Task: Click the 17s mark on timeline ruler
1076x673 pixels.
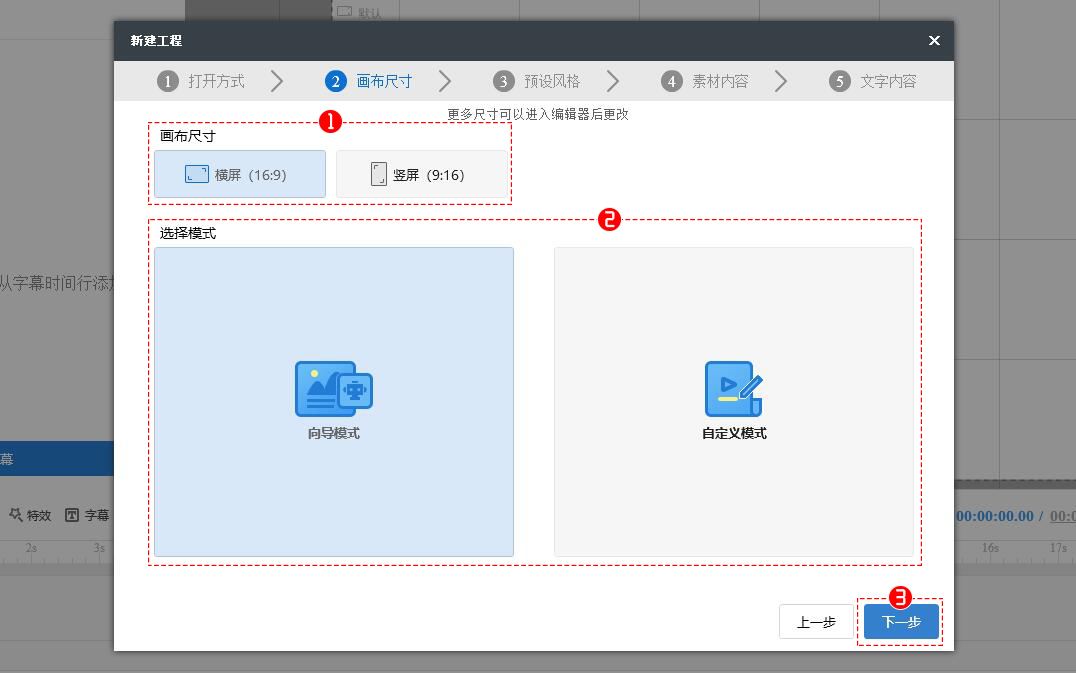Action: pos(1057,548)
